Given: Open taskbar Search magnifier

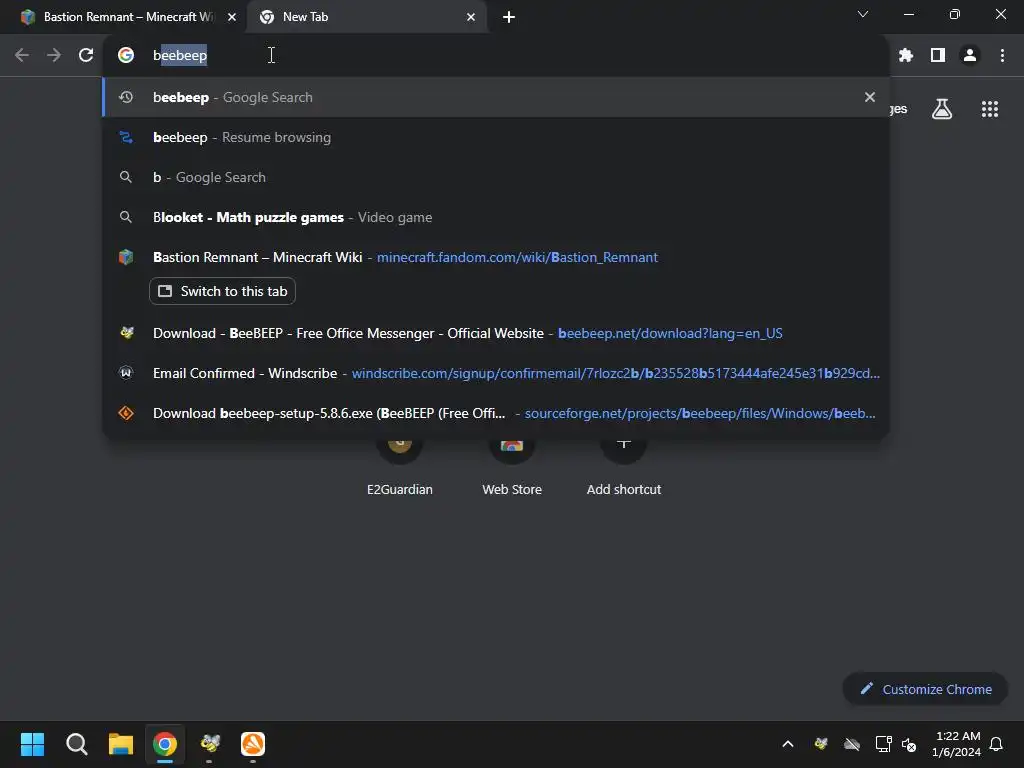Looking at the screenshot, I should tap(76, 744).
